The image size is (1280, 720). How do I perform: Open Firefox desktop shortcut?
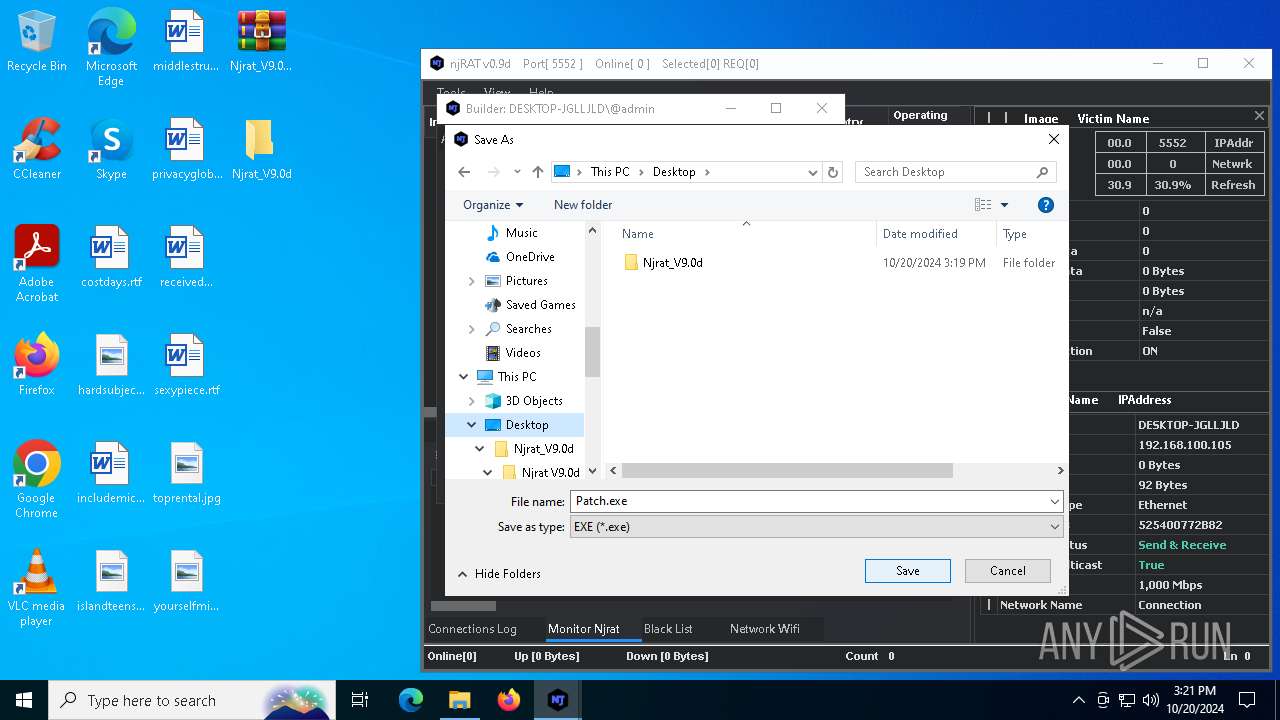coord(37,365)
